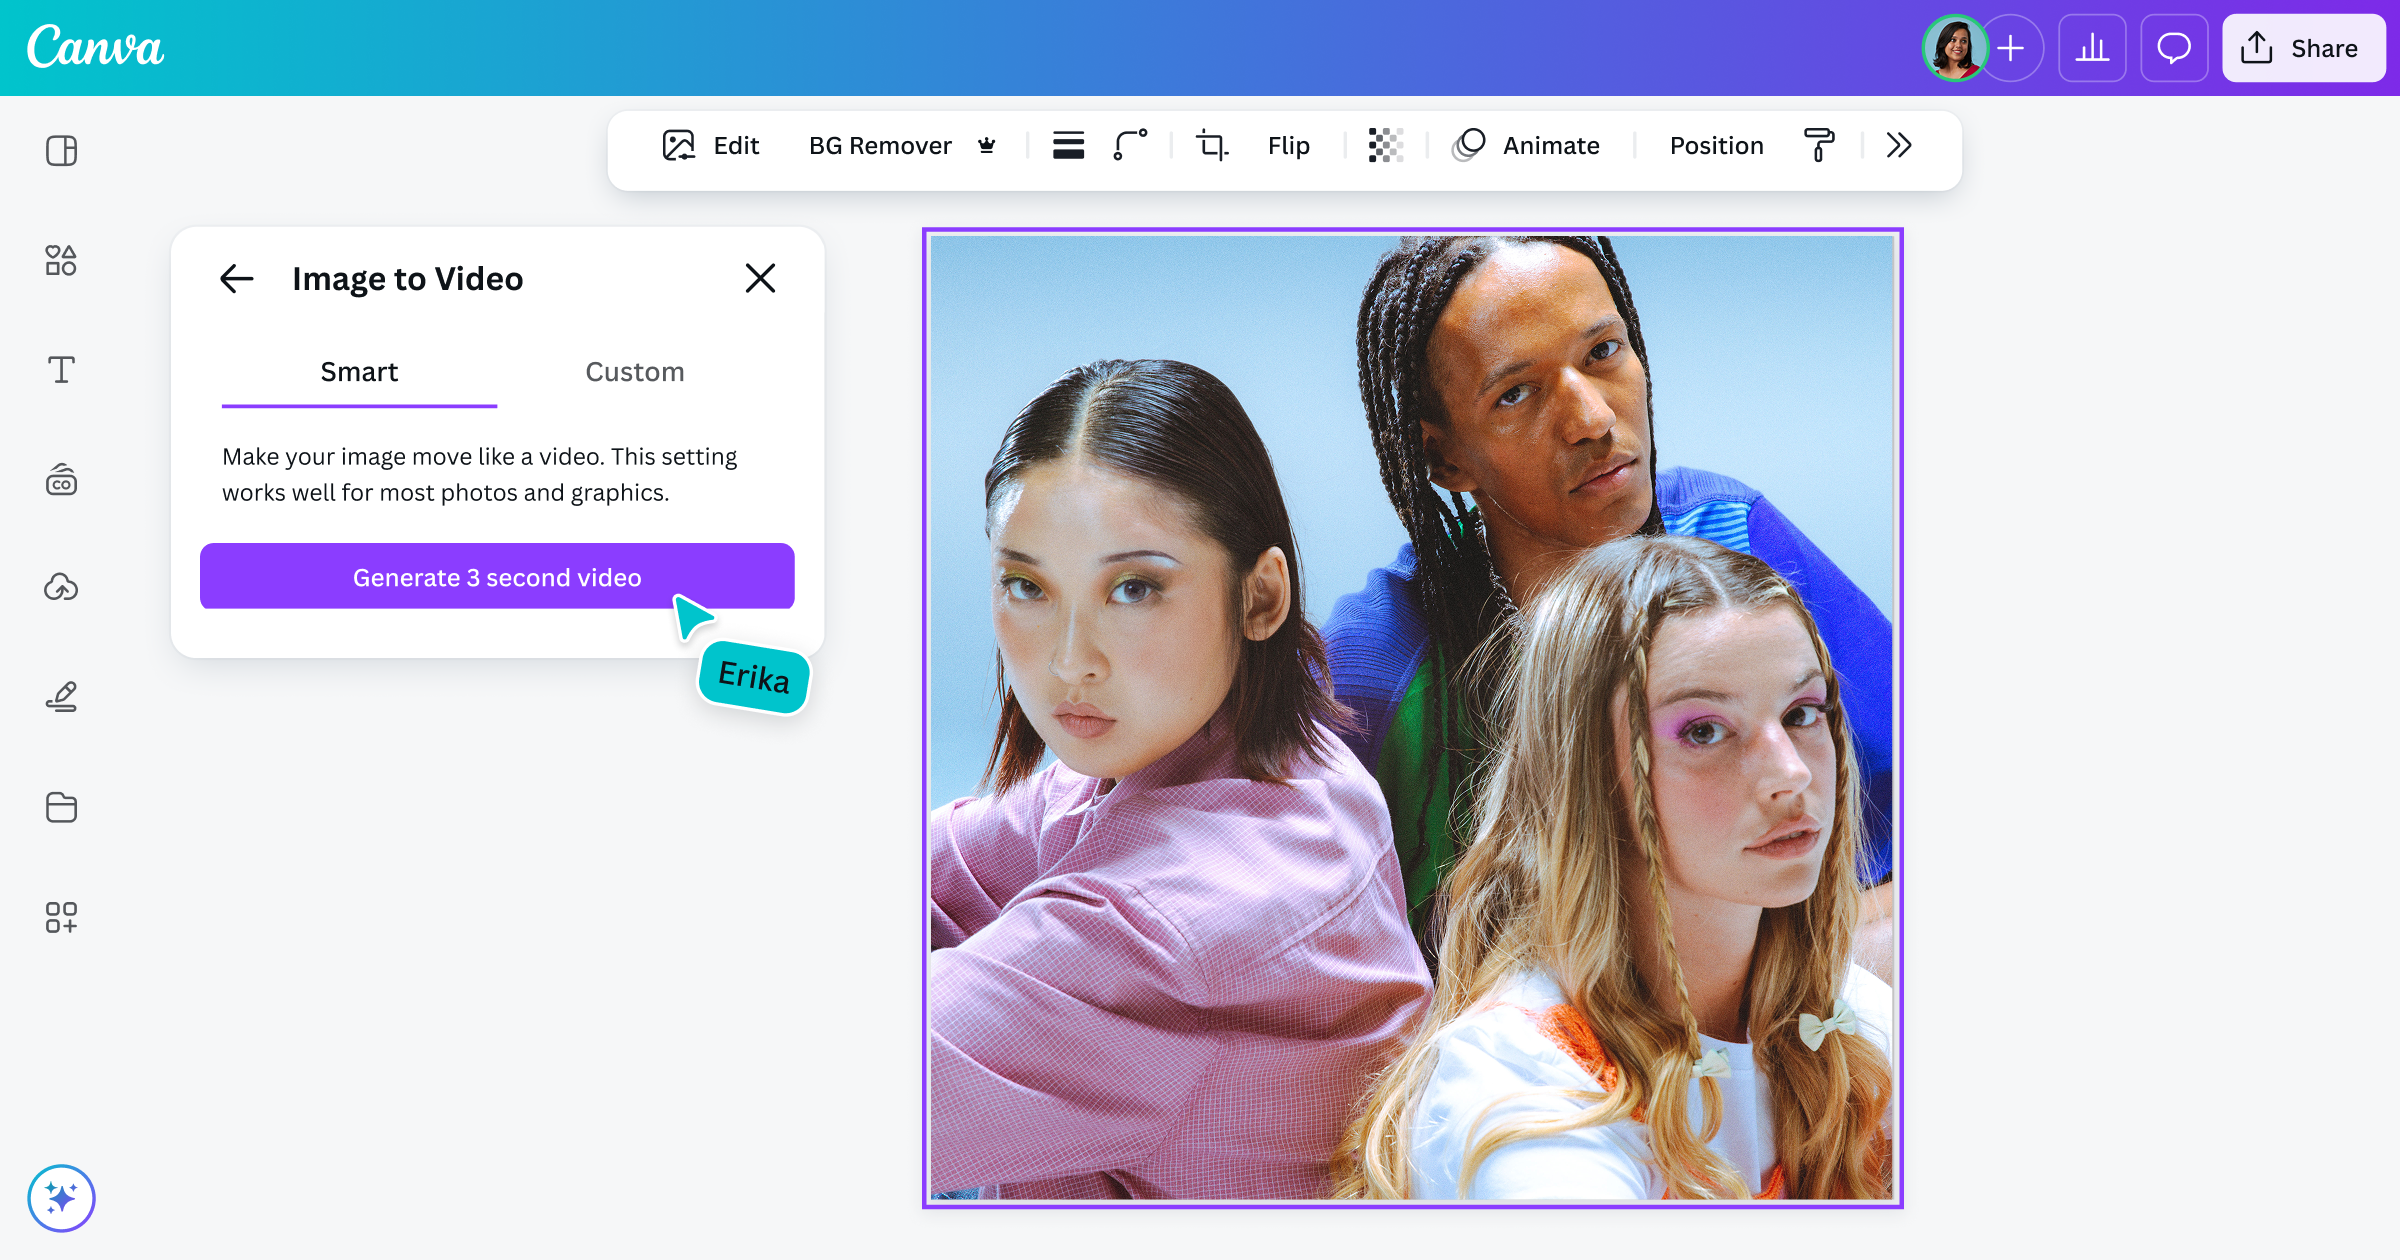The width and height of the screenshot is (2400, 1260).
Task: Open the Crop tool in the toolbar
Action: (1211, 146)
